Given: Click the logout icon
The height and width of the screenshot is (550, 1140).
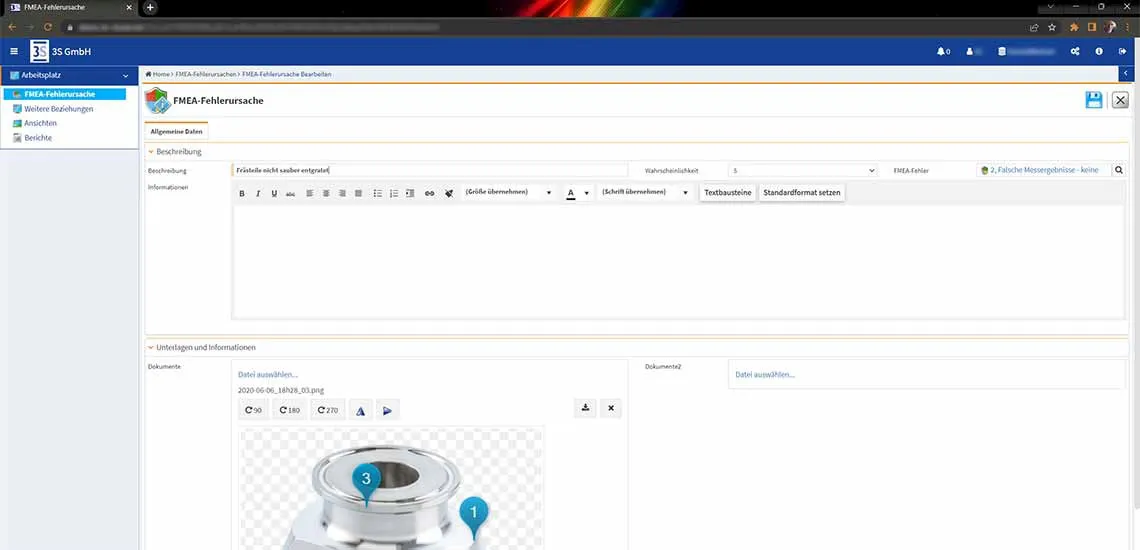Looking at the screenshot, I should [x=1123, y=52].
